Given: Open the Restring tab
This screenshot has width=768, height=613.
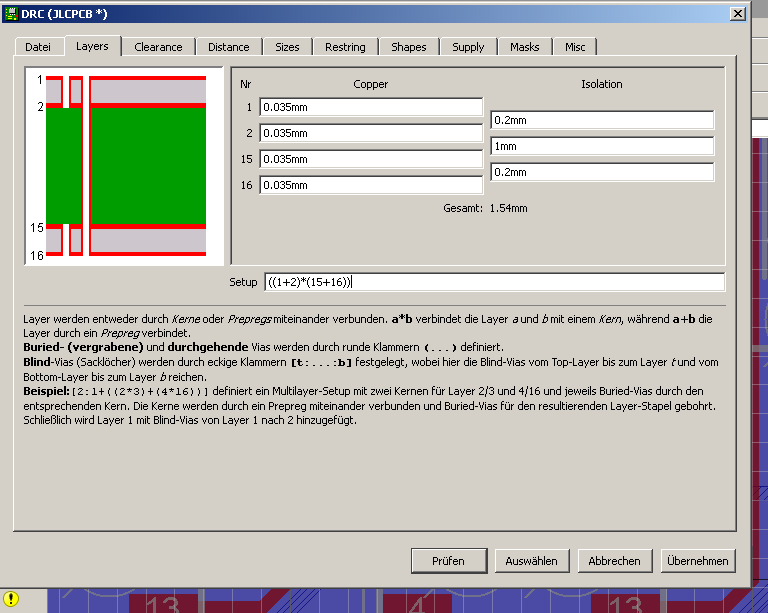Looking at the screenshot, I should pyautogui.click(x=345, y=47).
